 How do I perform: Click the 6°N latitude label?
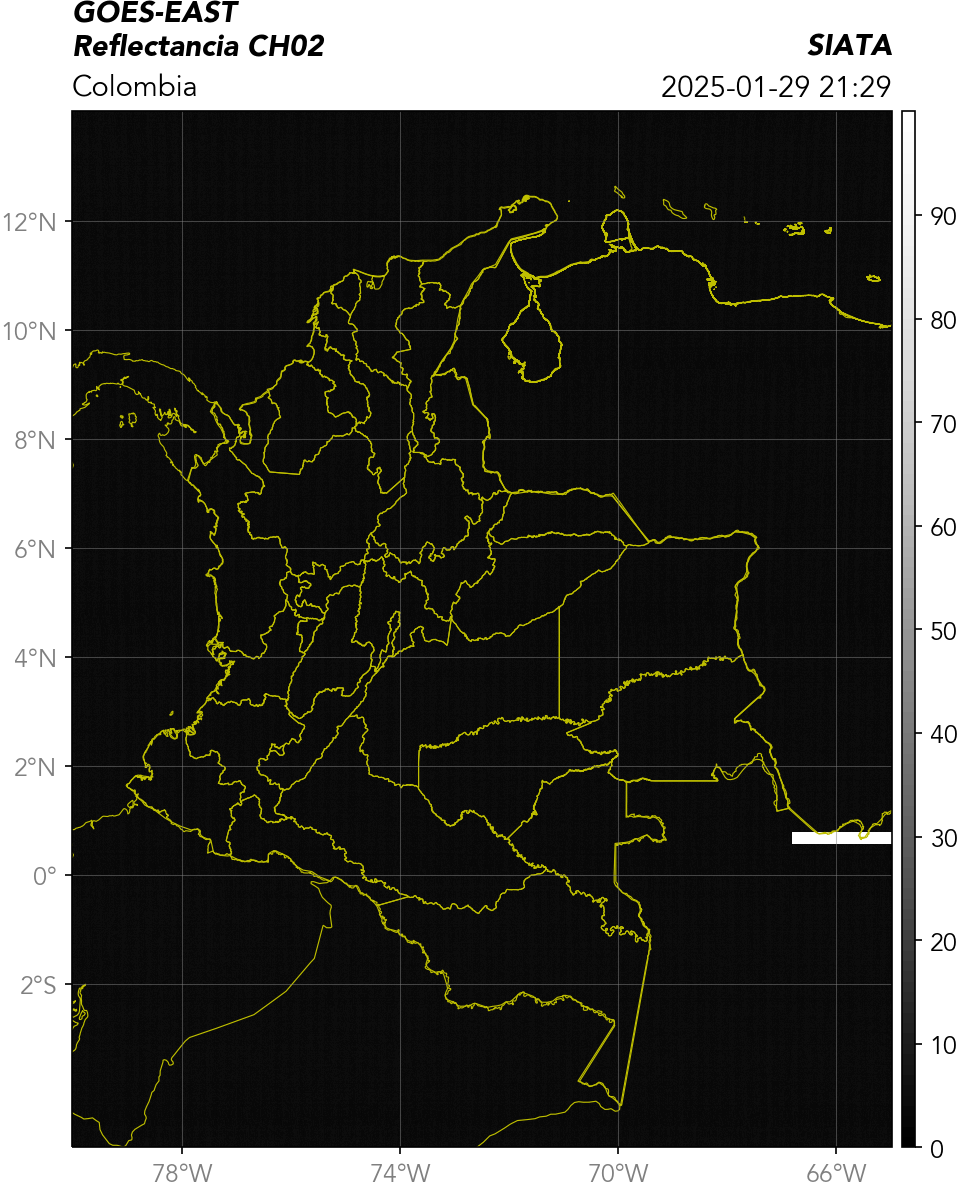(35, 549)
